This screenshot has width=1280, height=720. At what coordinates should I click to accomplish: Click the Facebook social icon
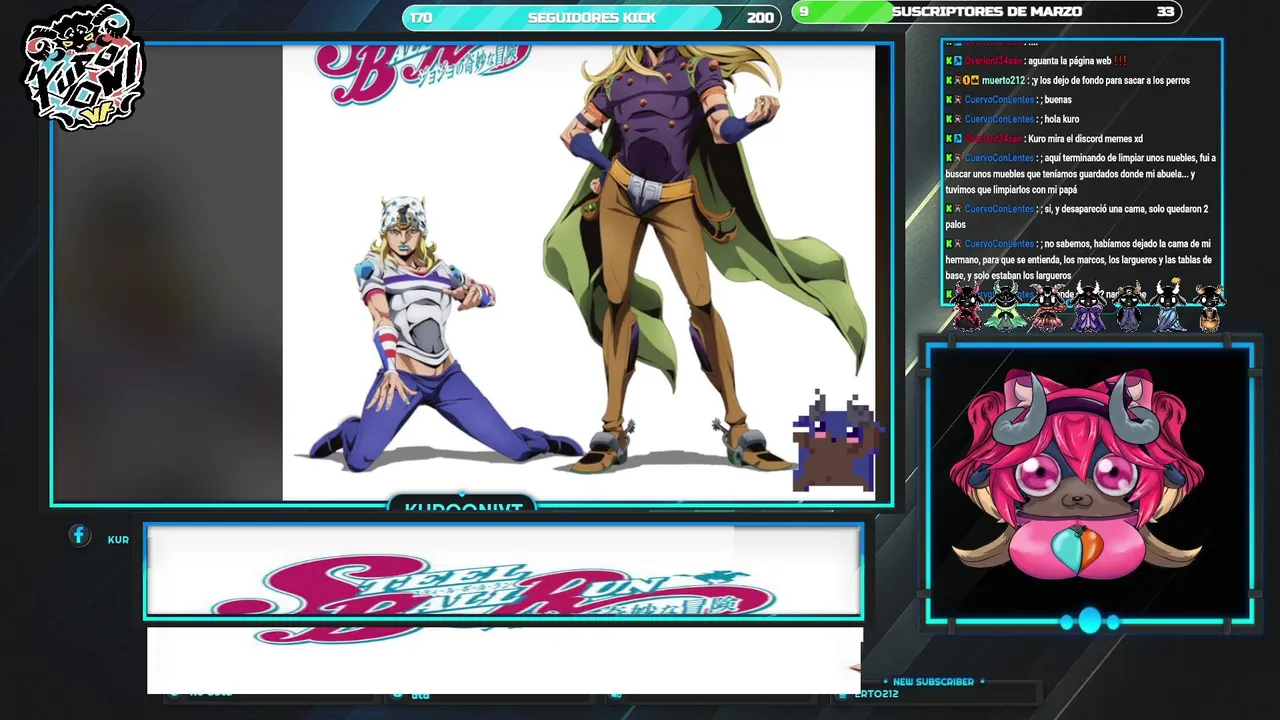tap(79, 536)
